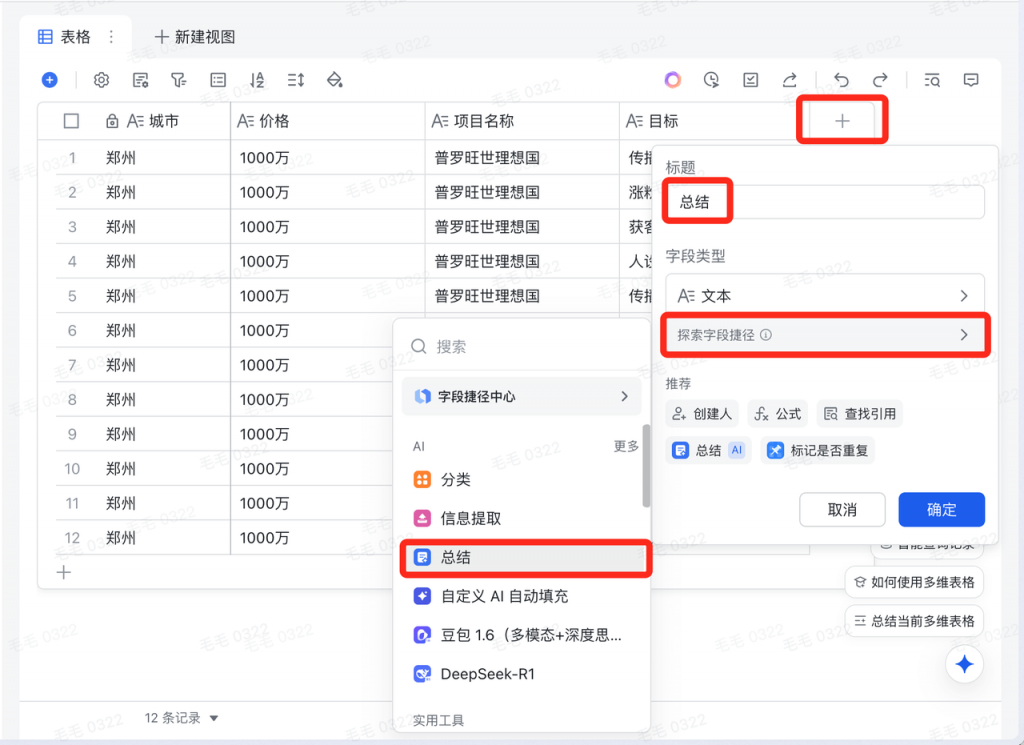The image size is (1024, 745).
Task: Click the blue add record icon
Action: pyautogui.click(x=50, y=80)
